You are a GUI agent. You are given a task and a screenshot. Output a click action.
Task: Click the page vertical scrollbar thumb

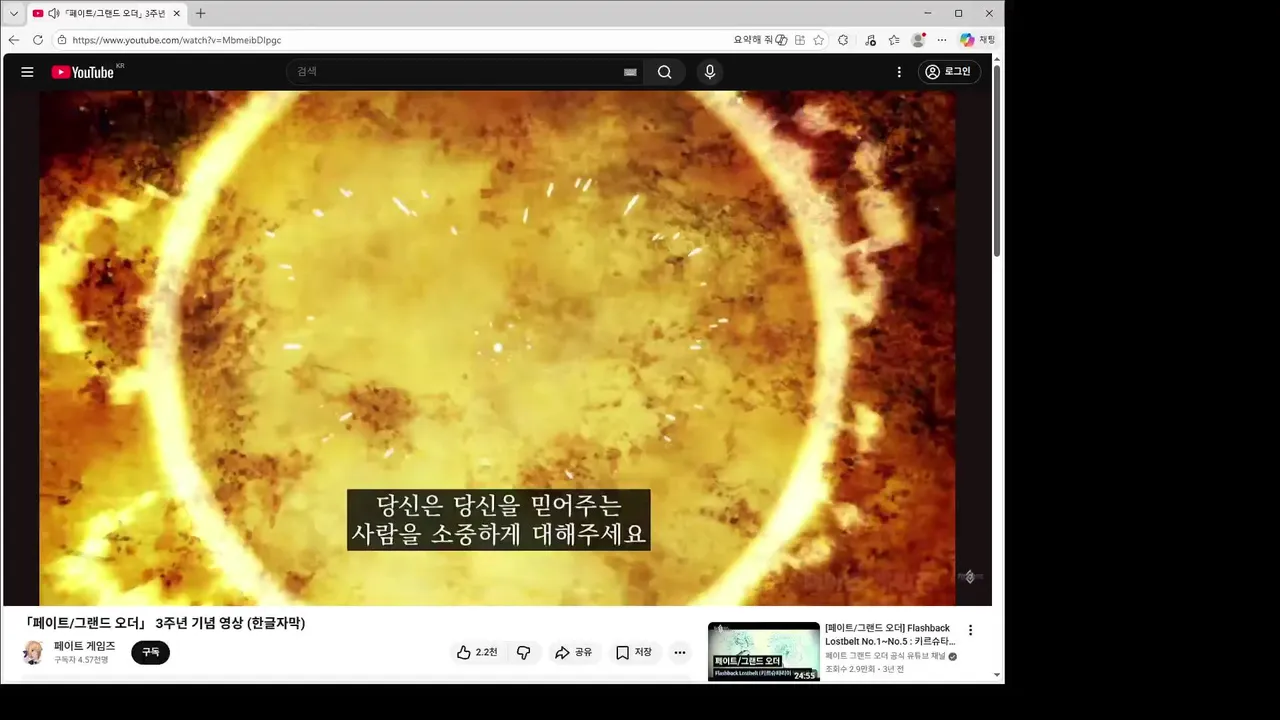point(997,160)
